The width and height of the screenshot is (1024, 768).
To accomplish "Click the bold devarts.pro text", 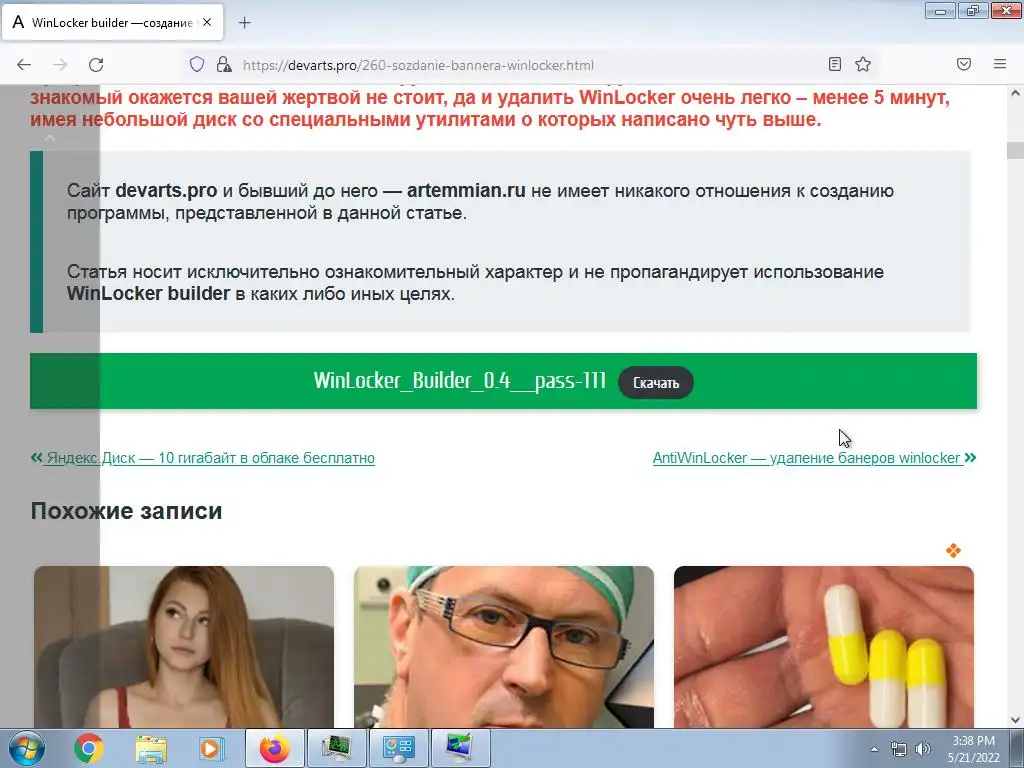I will (x=166, y=191).
